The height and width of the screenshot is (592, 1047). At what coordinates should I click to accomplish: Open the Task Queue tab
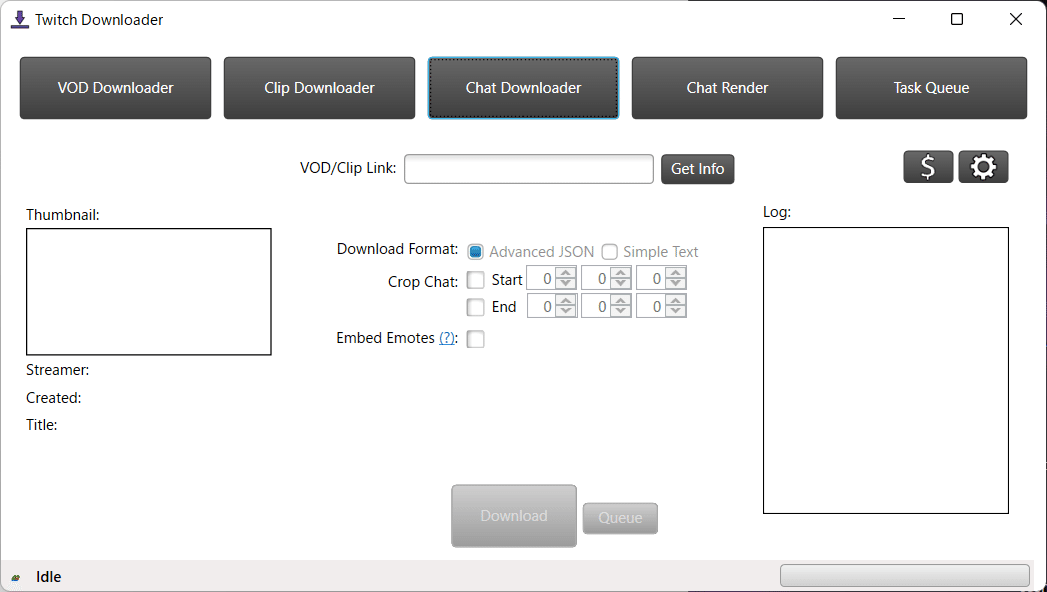click(x=931, y=88)
